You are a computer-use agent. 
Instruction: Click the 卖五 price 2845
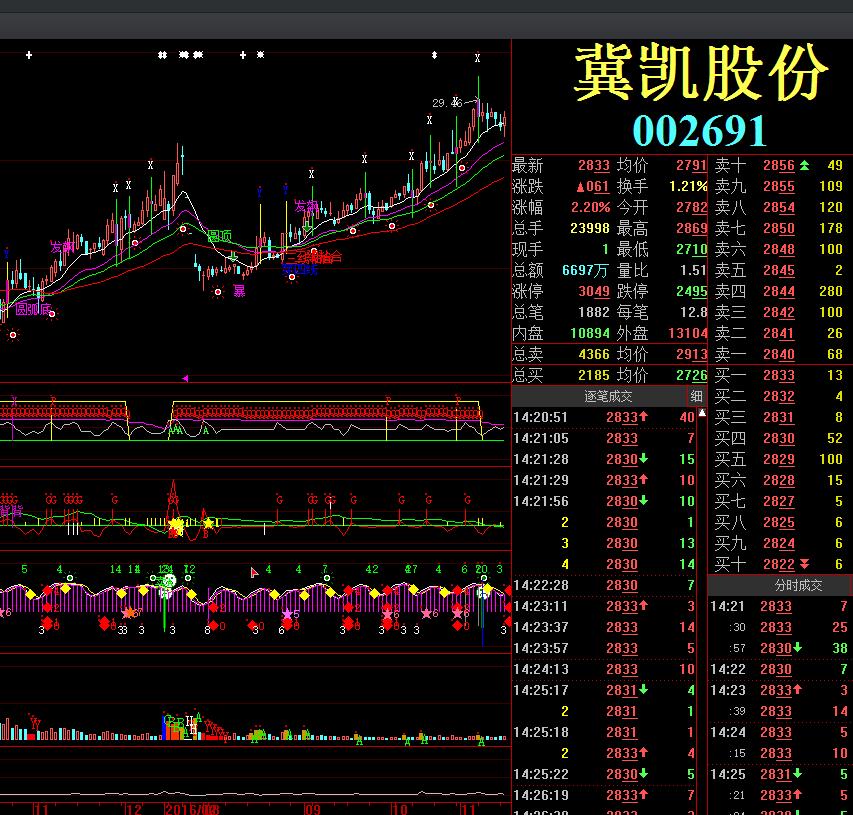click(x=778, y=270)
